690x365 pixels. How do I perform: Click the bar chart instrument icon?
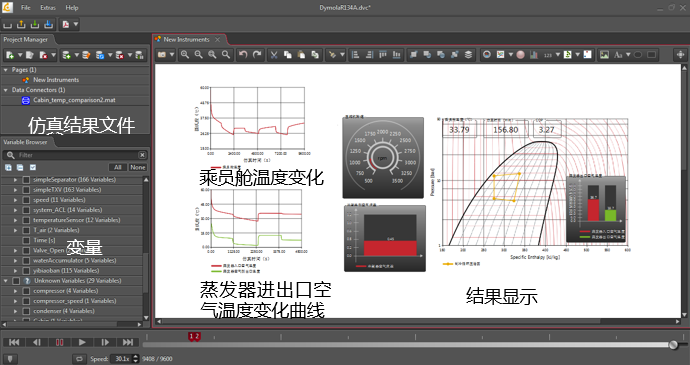534,55
